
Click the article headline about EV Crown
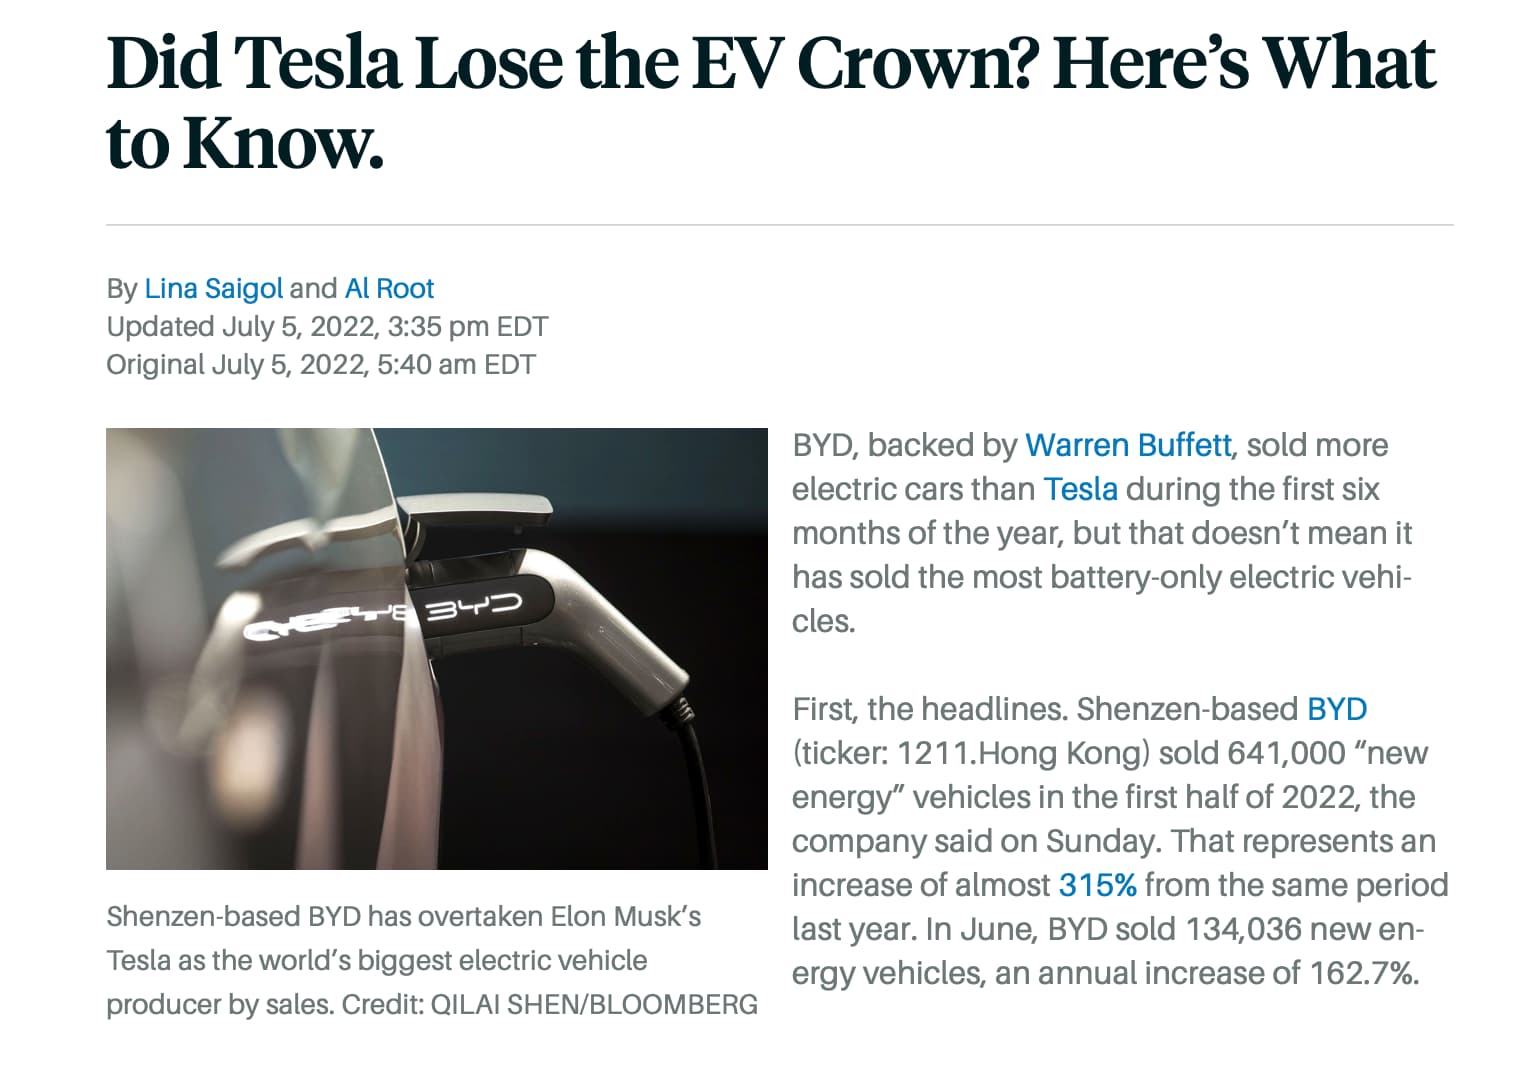click(x=770, y=103)
